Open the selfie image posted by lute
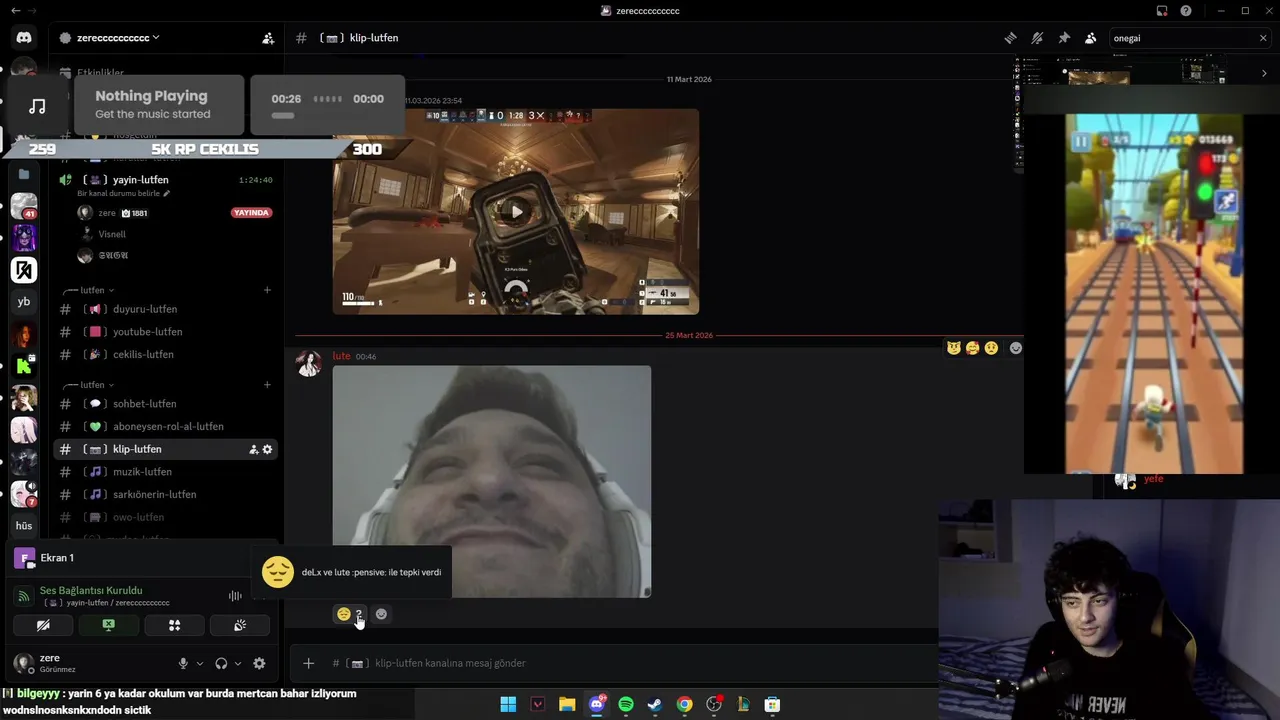The width and height of the screenshot is (1280, 720). coord(492,481)
